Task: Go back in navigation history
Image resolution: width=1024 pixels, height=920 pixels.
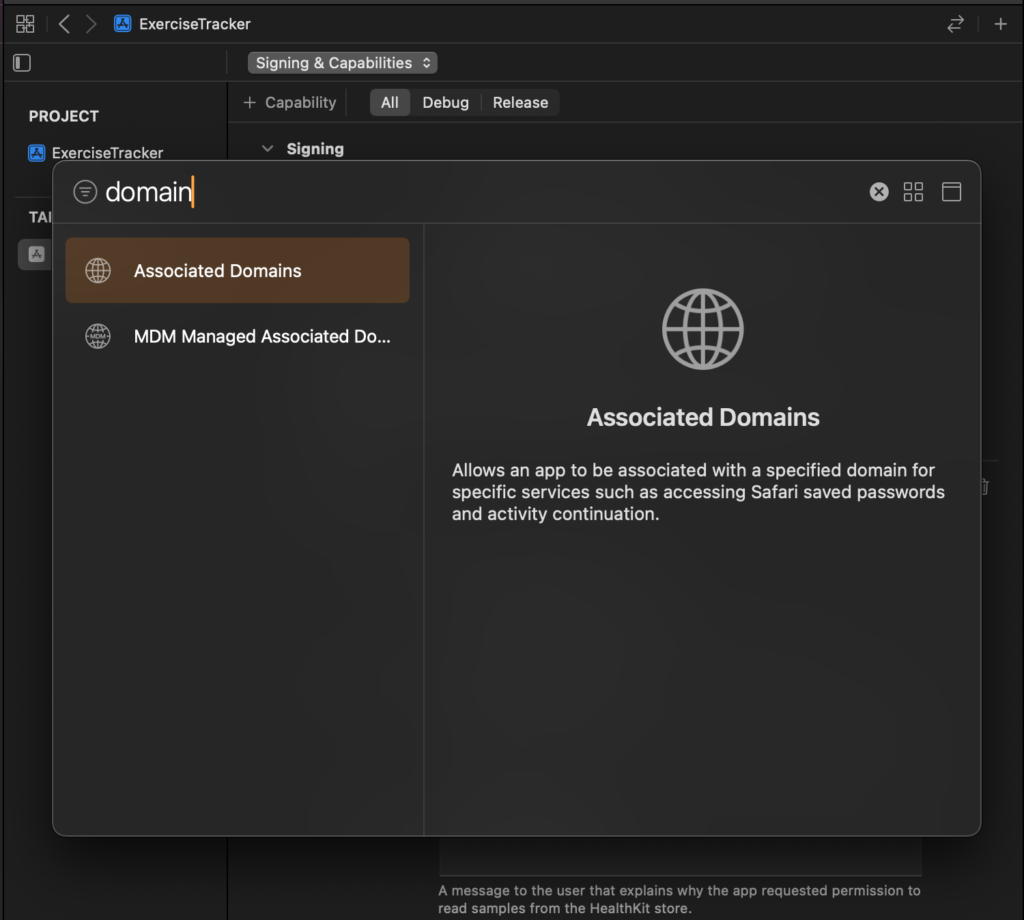Action: point(64,24)
